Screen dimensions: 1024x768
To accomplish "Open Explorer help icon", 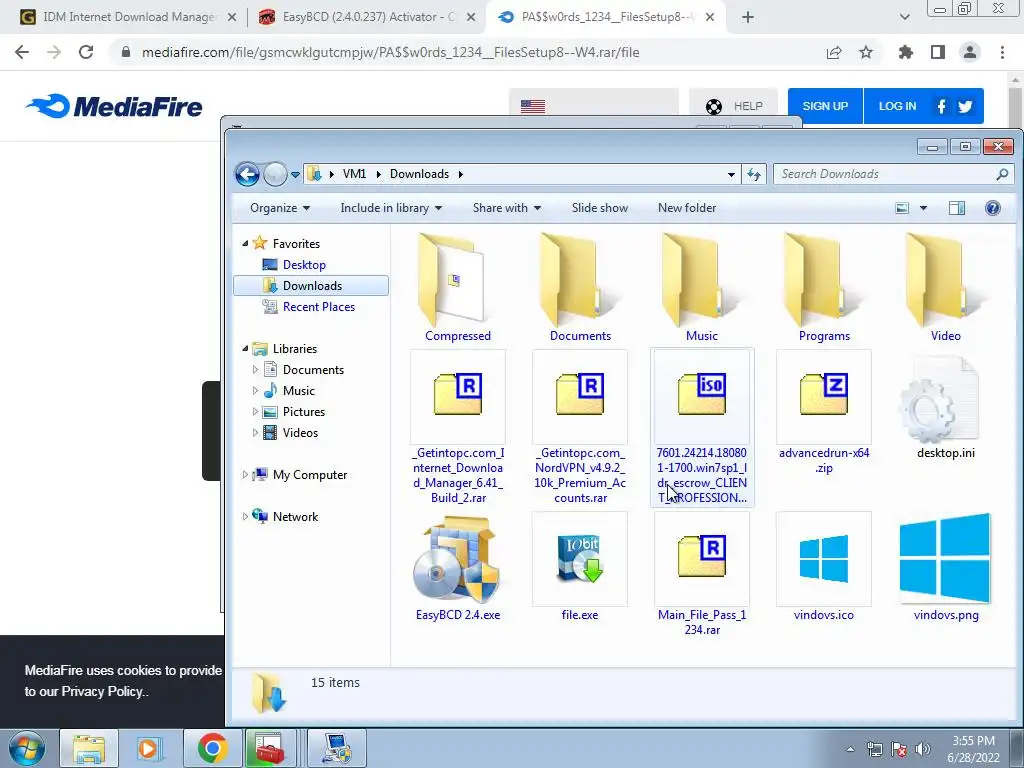I will (992, 208).
